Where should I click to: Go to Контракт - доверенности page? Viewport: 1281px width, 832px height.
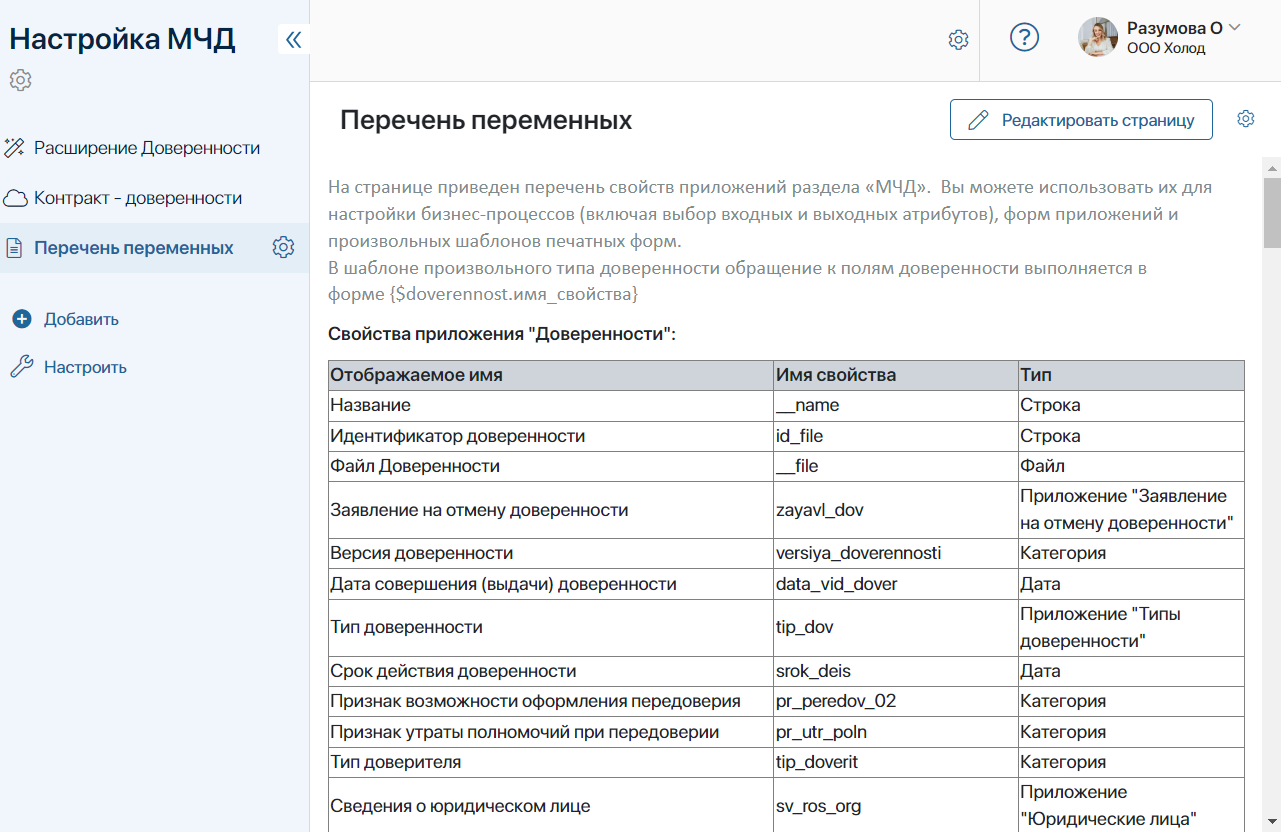coord(138,198)
